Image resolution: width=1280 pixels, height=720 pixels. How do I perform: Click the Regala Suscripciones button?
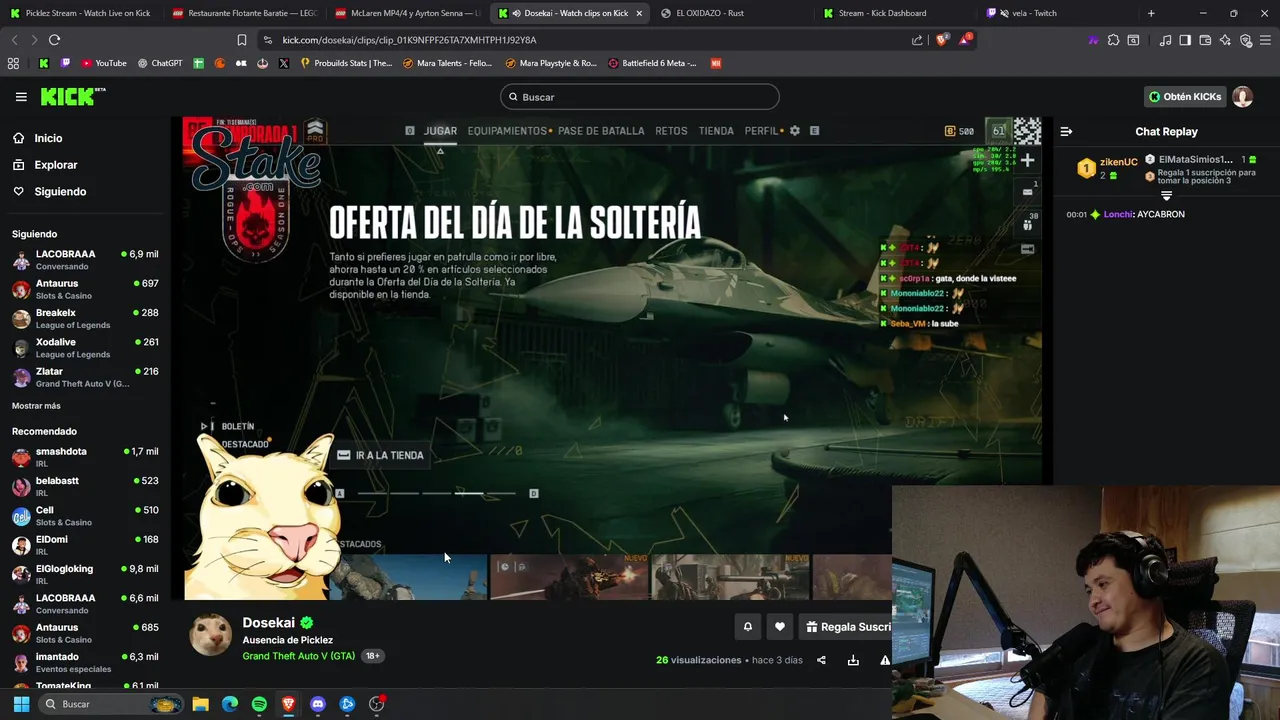(846, 627)
